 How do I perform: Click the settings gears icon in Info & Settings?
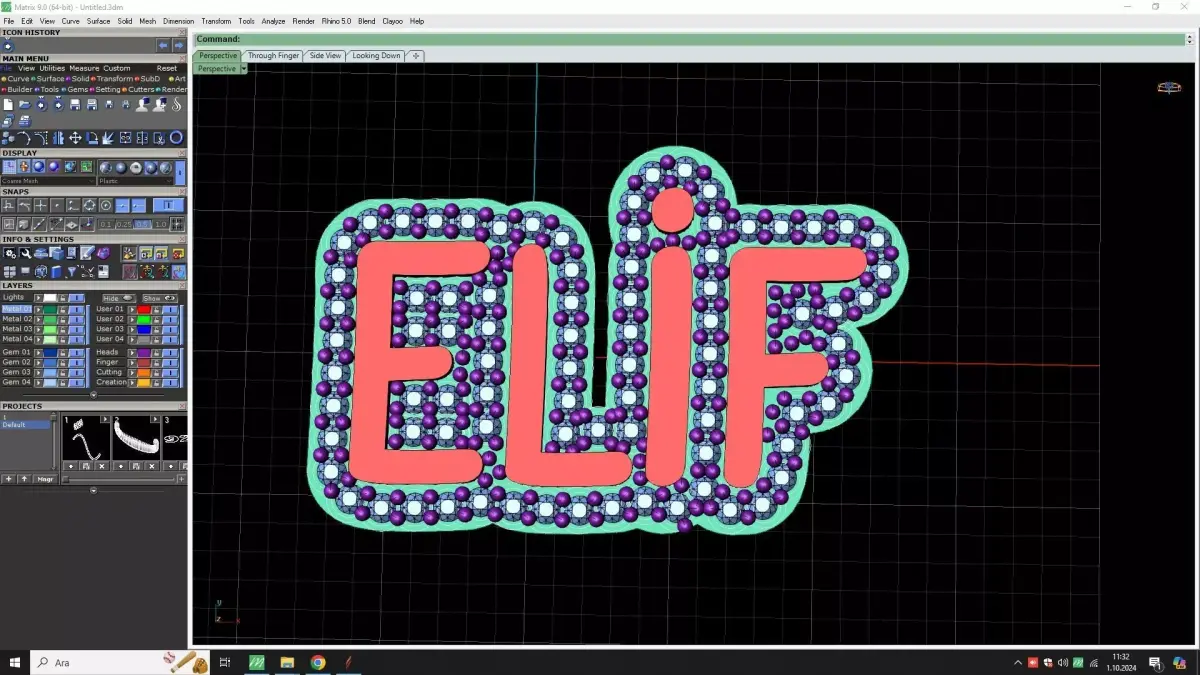[x=10, y=254]
